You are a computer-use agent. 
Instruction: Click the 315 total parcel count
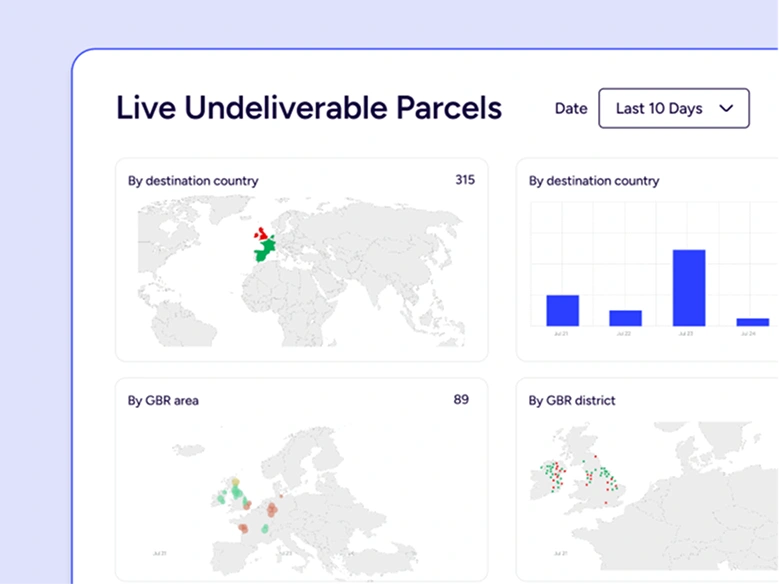pyautogui.click(x=464, y=180)
